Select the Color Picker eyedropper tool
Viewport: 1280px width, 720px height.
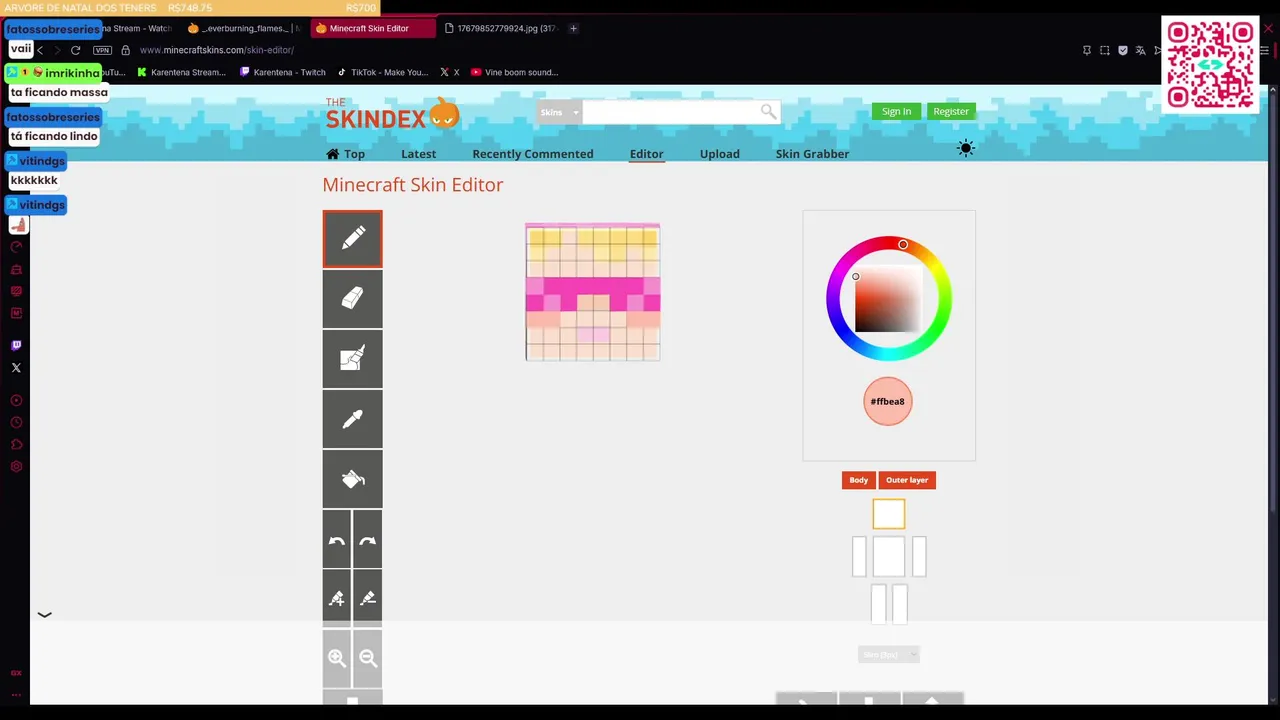[352, 418]
